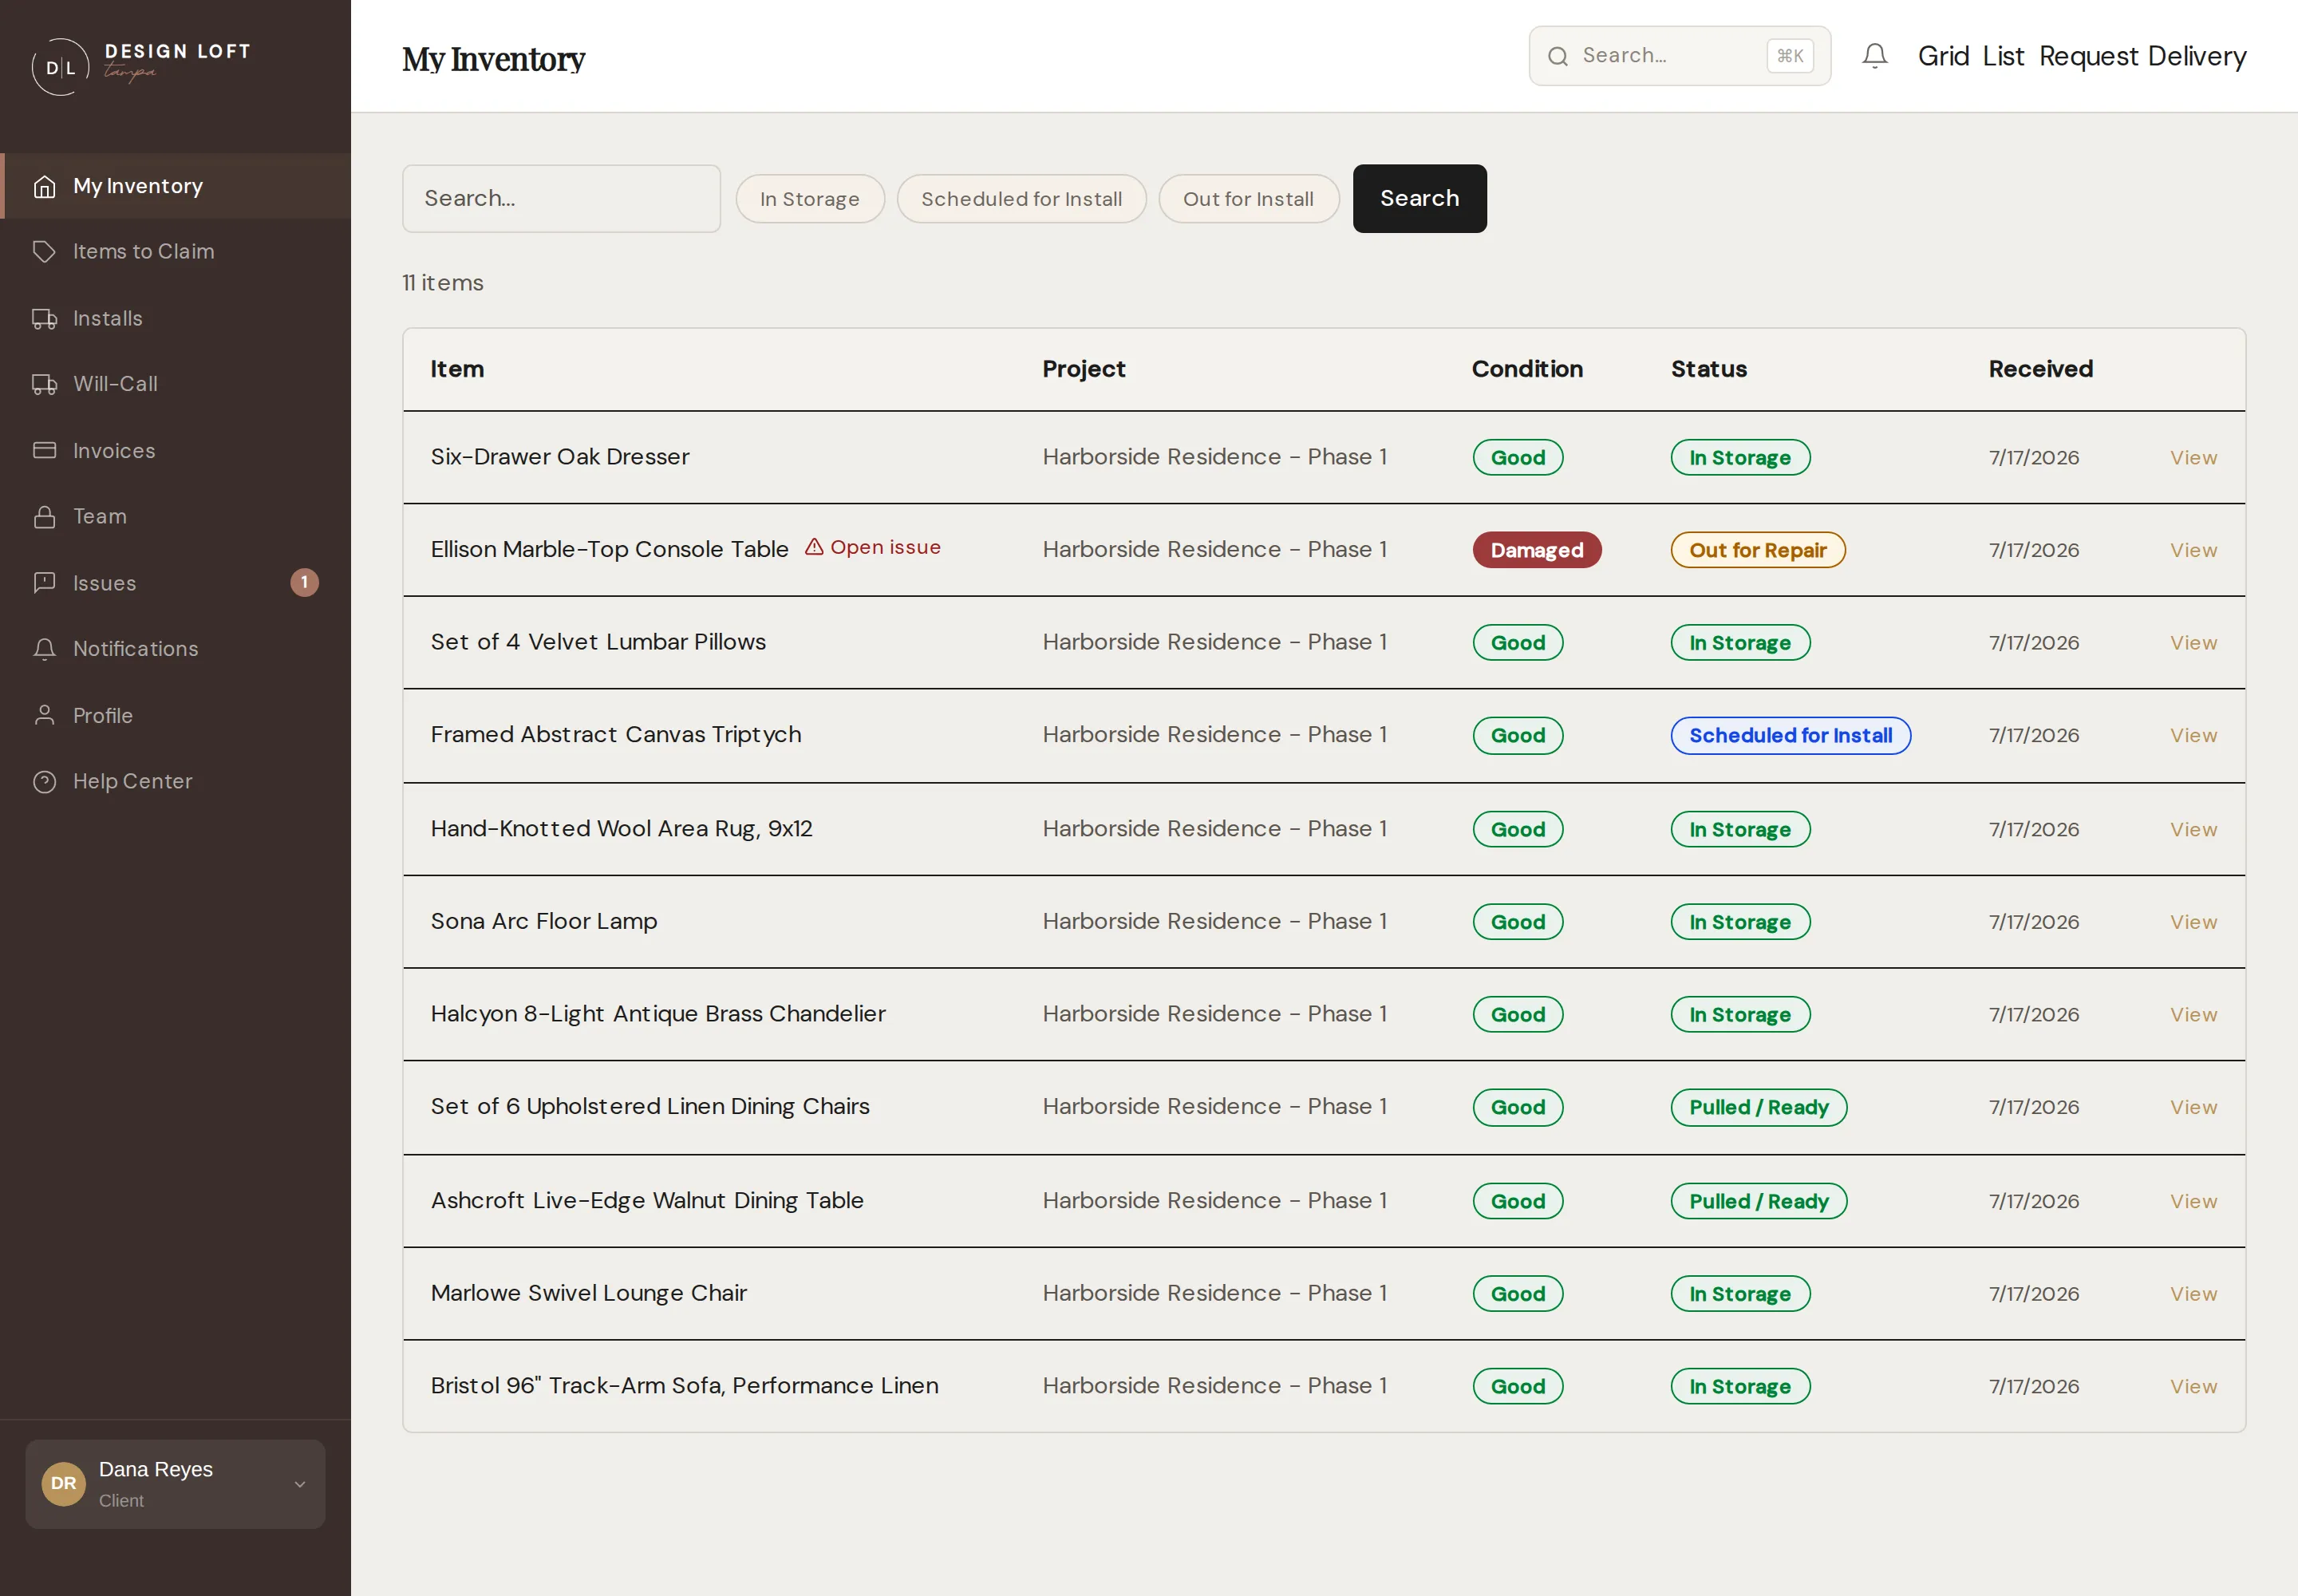This screenshot has height=1596, width=2298.
Task: Click the magnifier icon in header search
Action: [1558, 56]
